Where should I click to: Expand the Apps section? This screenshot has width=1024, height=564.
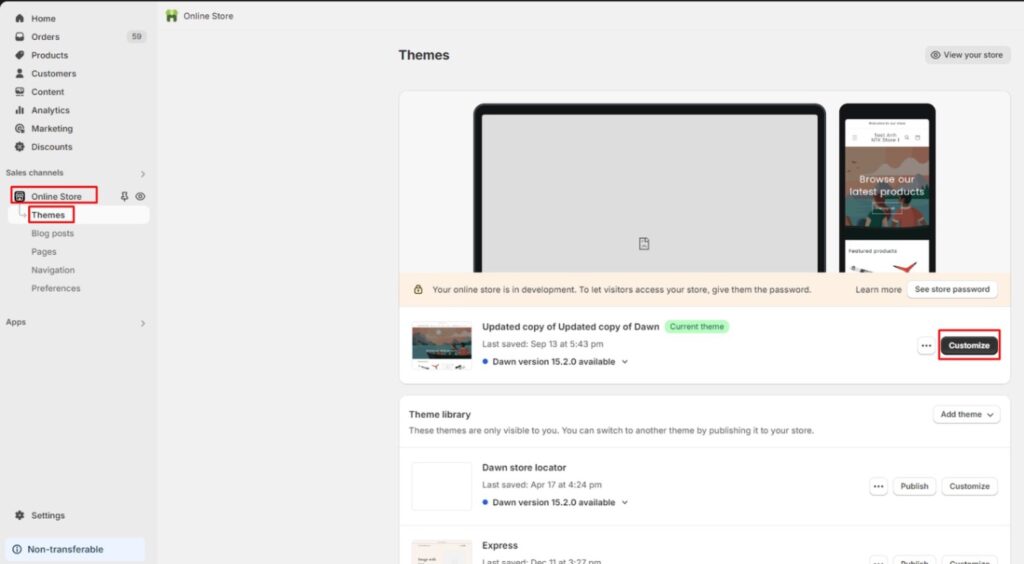[142, 323]
